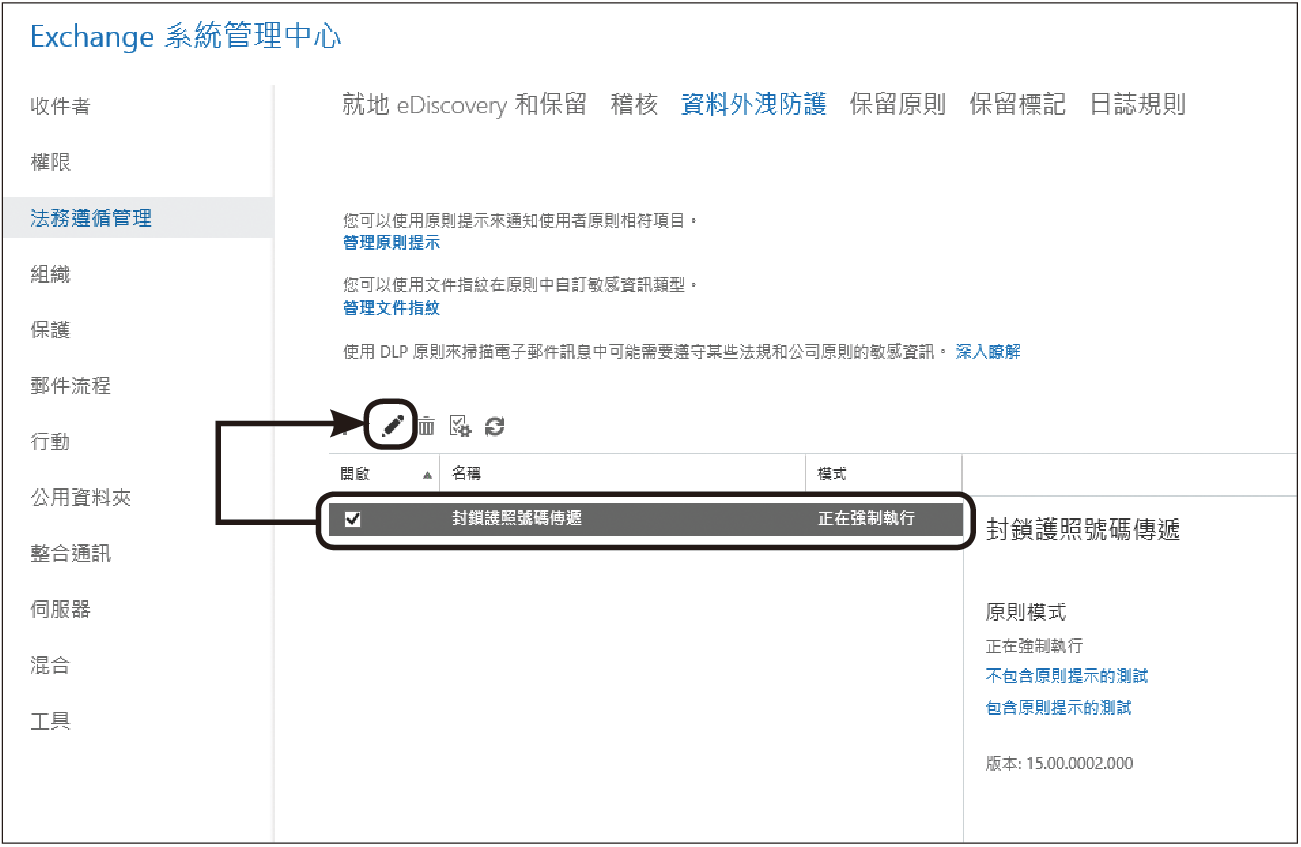Click the 模式 column header
1301x847 pixels.
[832, 473]
